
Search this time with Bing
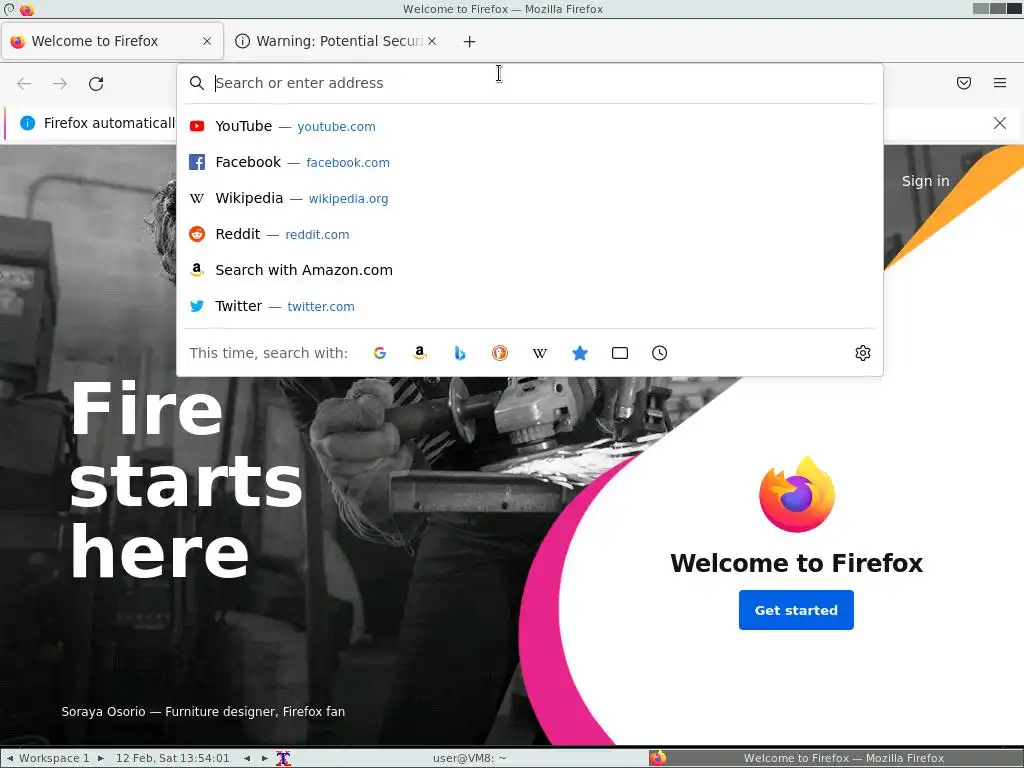pos(460,353)
